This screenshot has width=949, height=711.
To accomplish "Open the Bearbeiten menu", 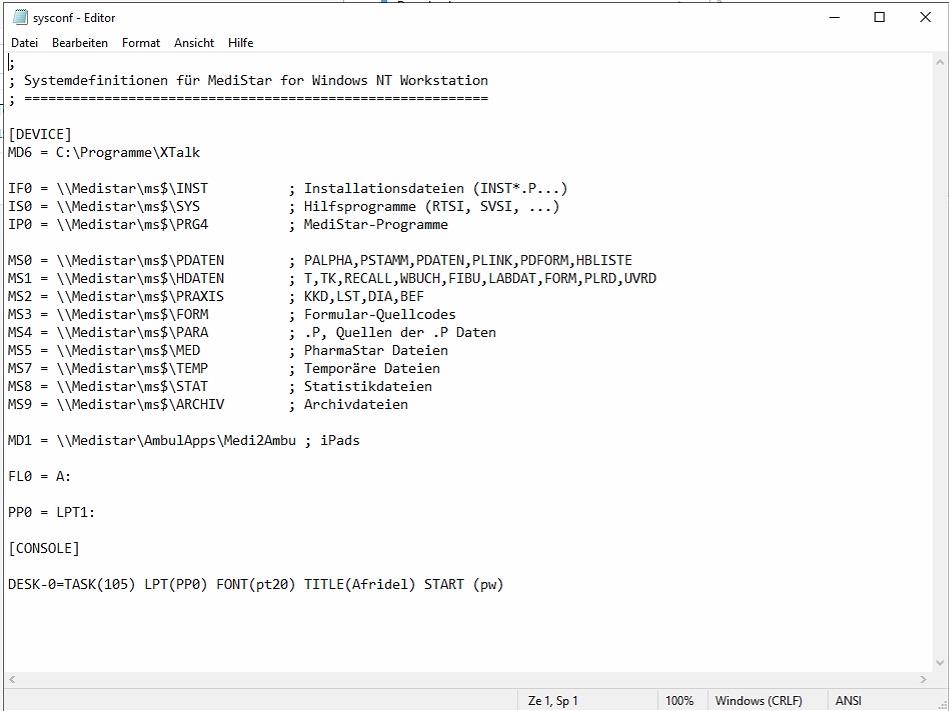I will [x=80, y=43].
